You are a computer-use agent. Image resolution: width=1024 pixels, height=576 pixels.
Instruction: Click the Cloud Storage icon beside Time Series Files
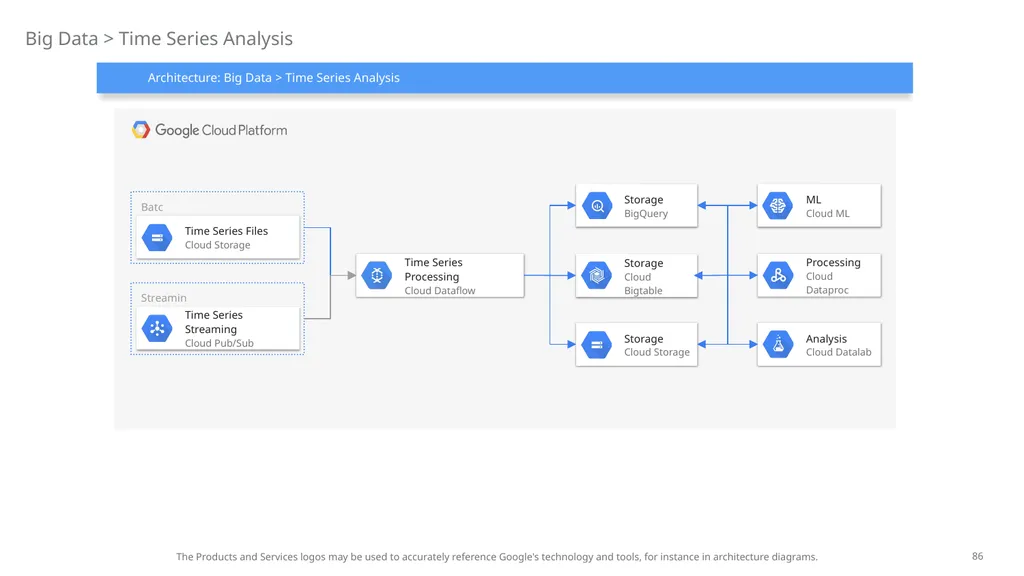click(157, 238)
